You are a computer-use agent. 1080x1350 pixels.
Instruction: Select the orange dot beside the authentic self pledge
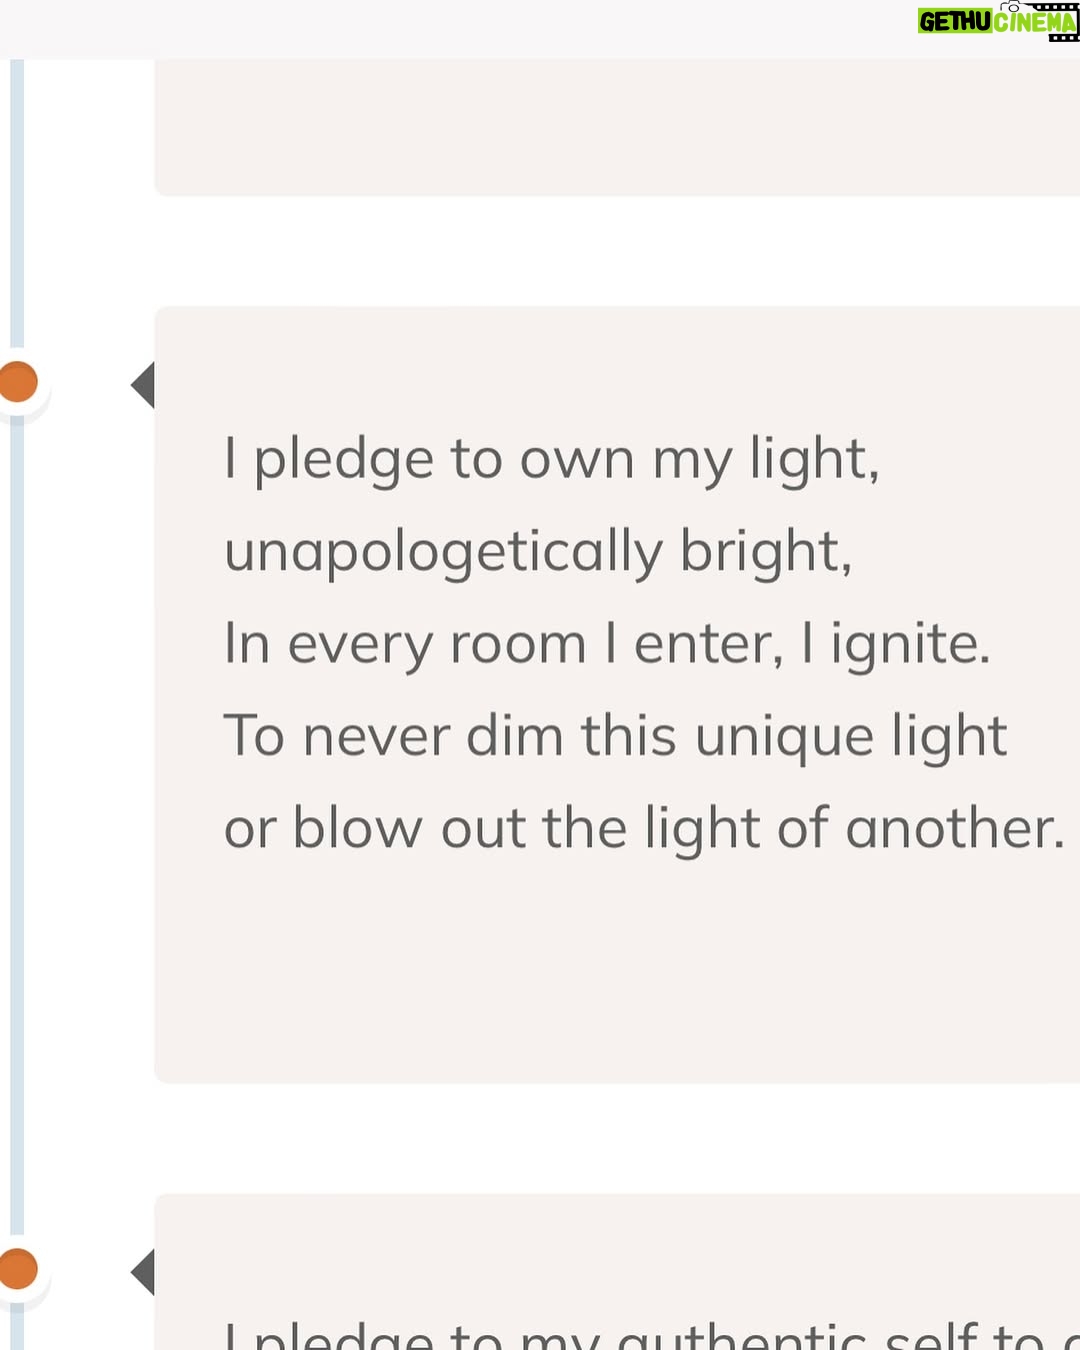[x=18, y=1269]
